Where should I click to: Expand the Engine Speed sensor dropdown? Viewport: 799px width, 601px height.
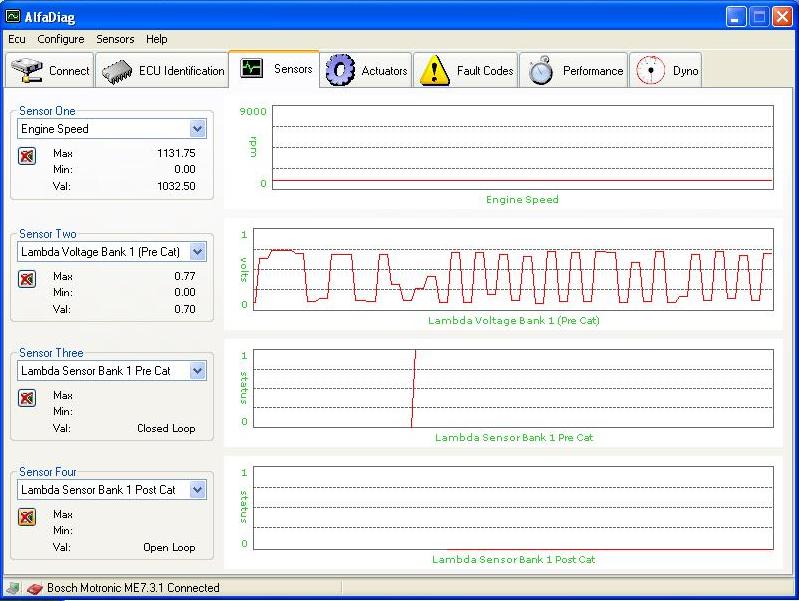[x=197, y=129]
